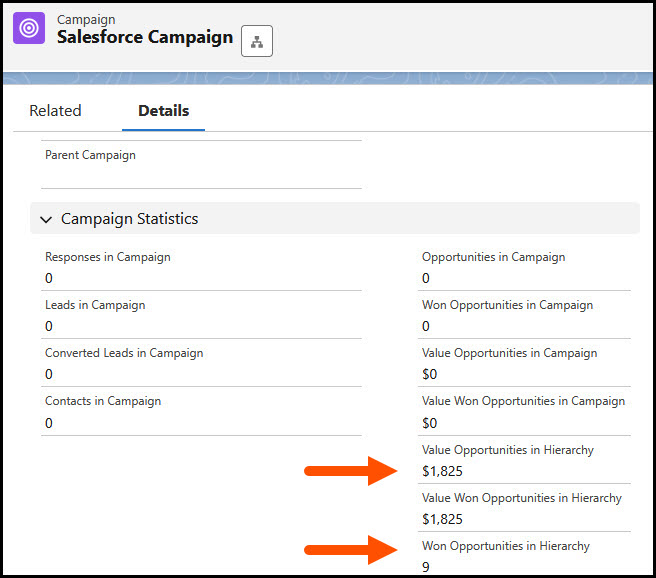Viewport: 656px width, 578px height.
Task: Click the Value Won Opportunities in Hierarchy label
Action: tap(522, 498)
